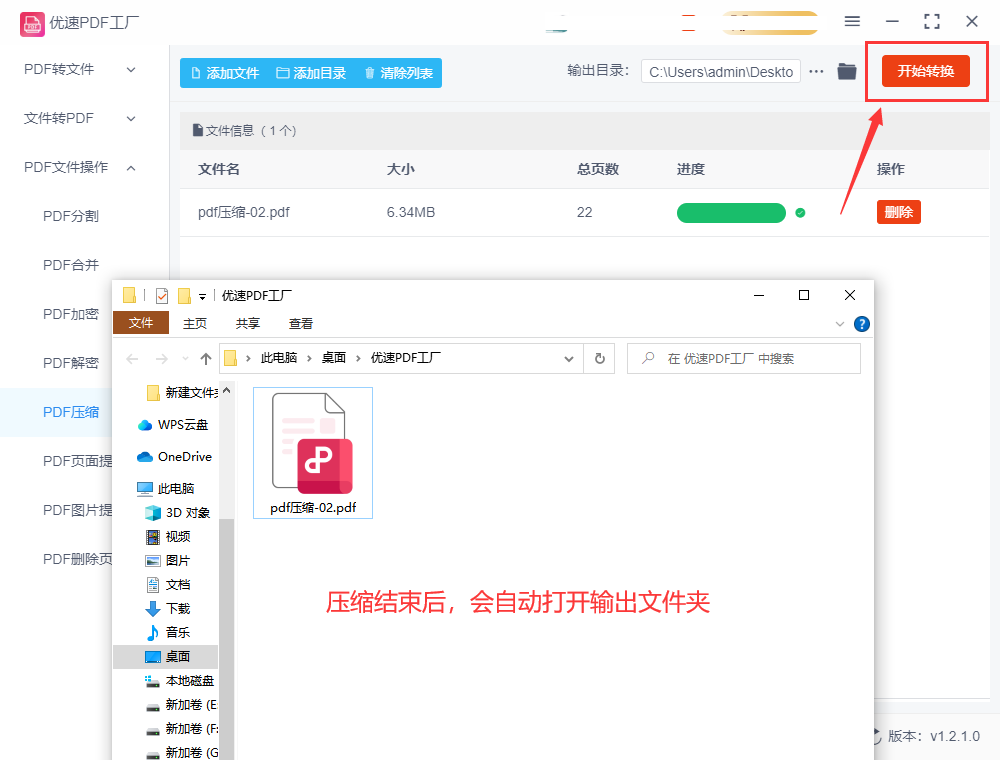Expand the Explorer ribbon chevron
This screenshot has width=1000, height=760.
point(839,324)
